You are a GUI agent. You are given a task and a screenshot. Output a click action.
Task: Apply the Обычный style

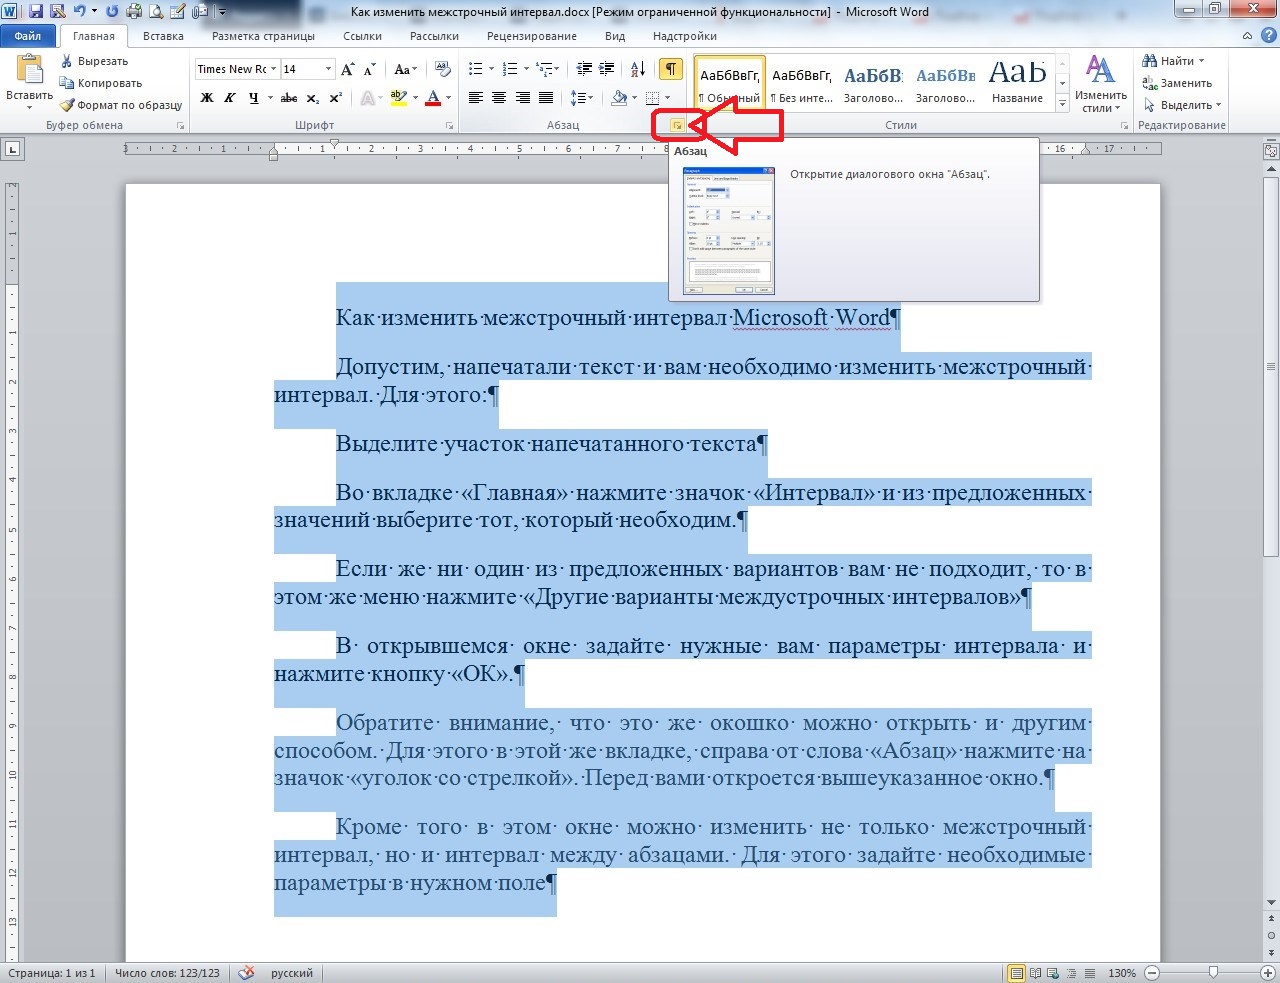pyautogui.click(x=729, y=83)
